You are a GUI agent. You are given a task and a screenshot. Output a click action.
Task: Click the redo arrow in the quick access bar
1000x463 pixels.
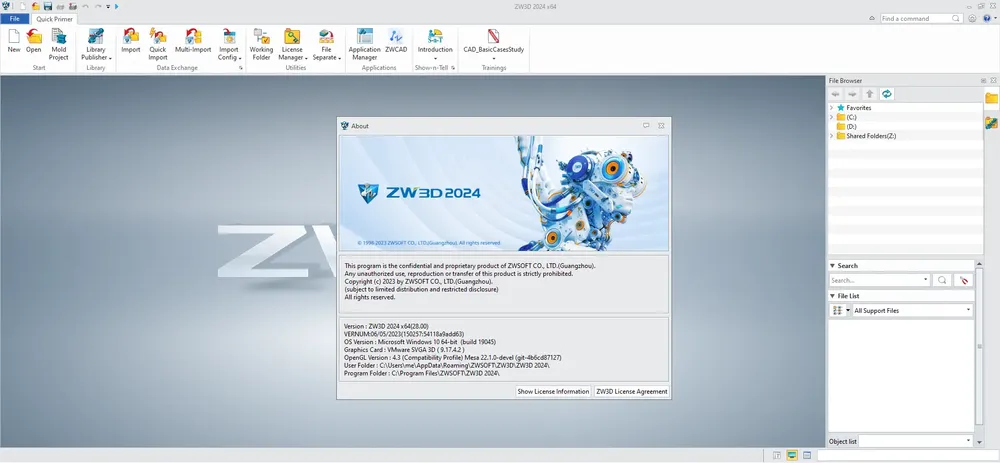98,6
